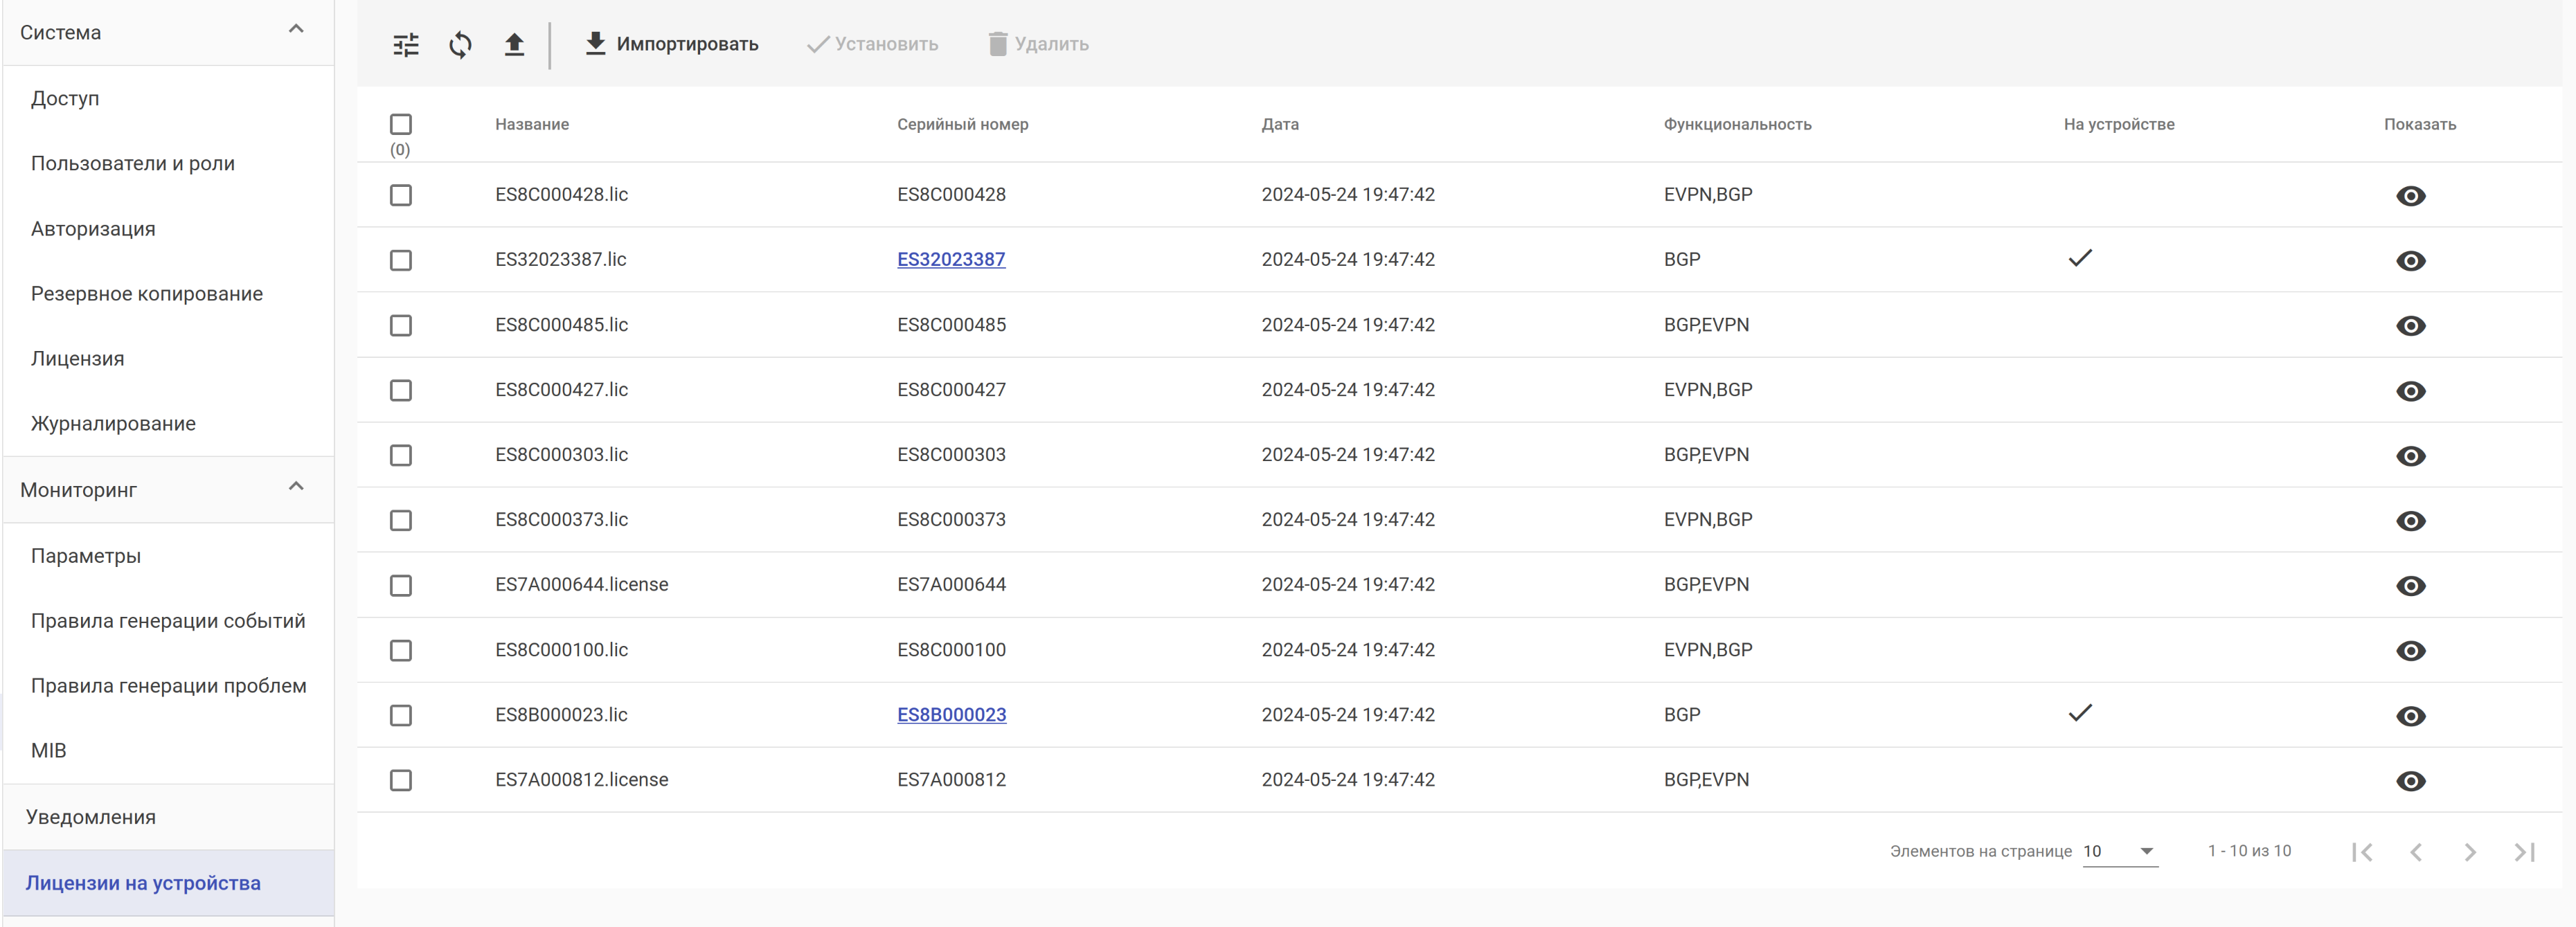2576x927 pixels.
Task: Open the Лицензия menu item
Action: [78, 359]
